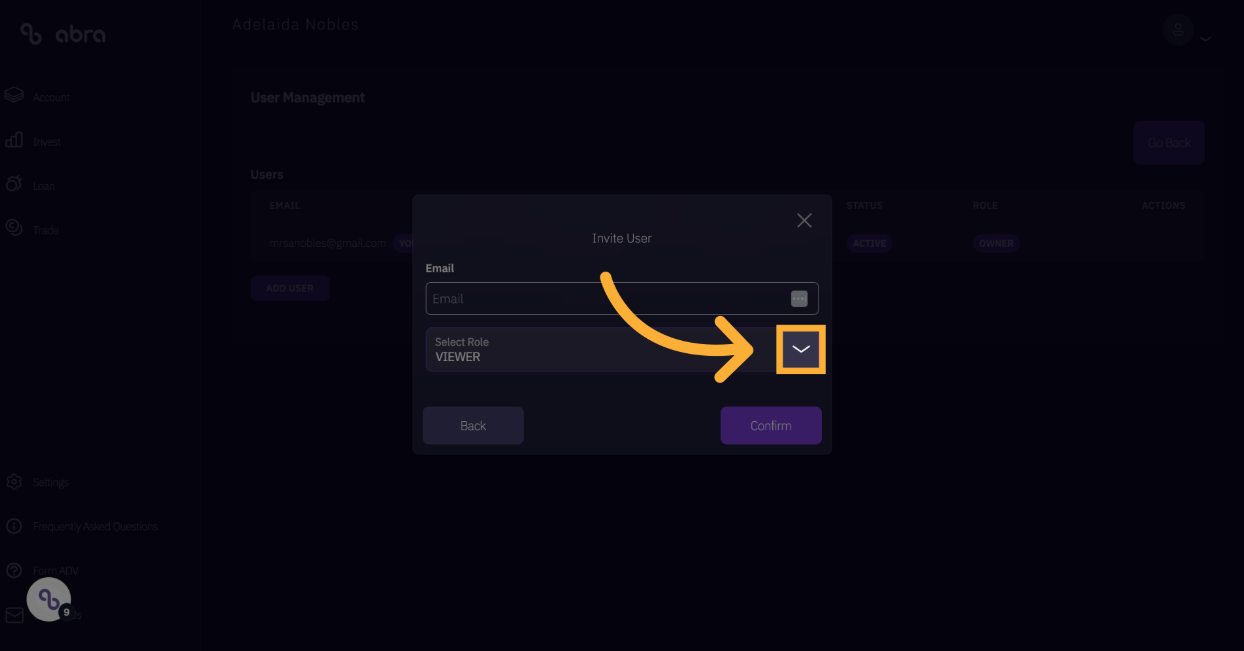Click the Form ADV question mark icon

click(x=14, y=570)
